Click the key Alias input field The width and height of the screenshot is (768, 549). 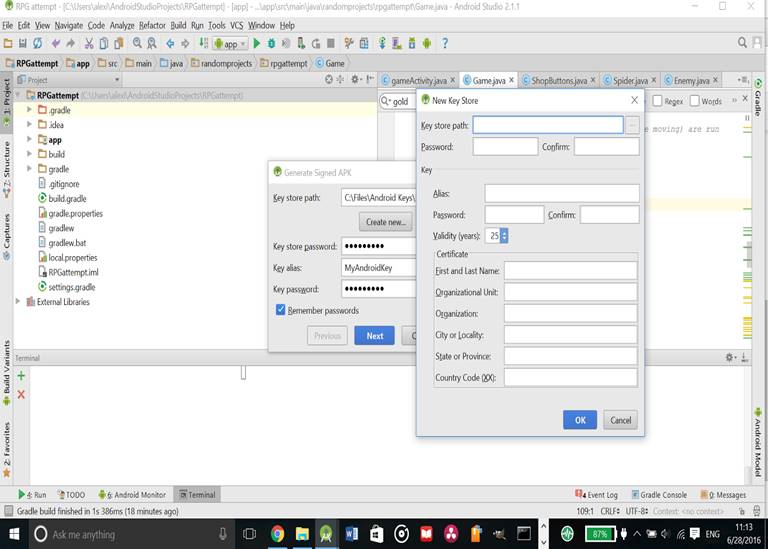pyautogui.click(x=562, y=193)
